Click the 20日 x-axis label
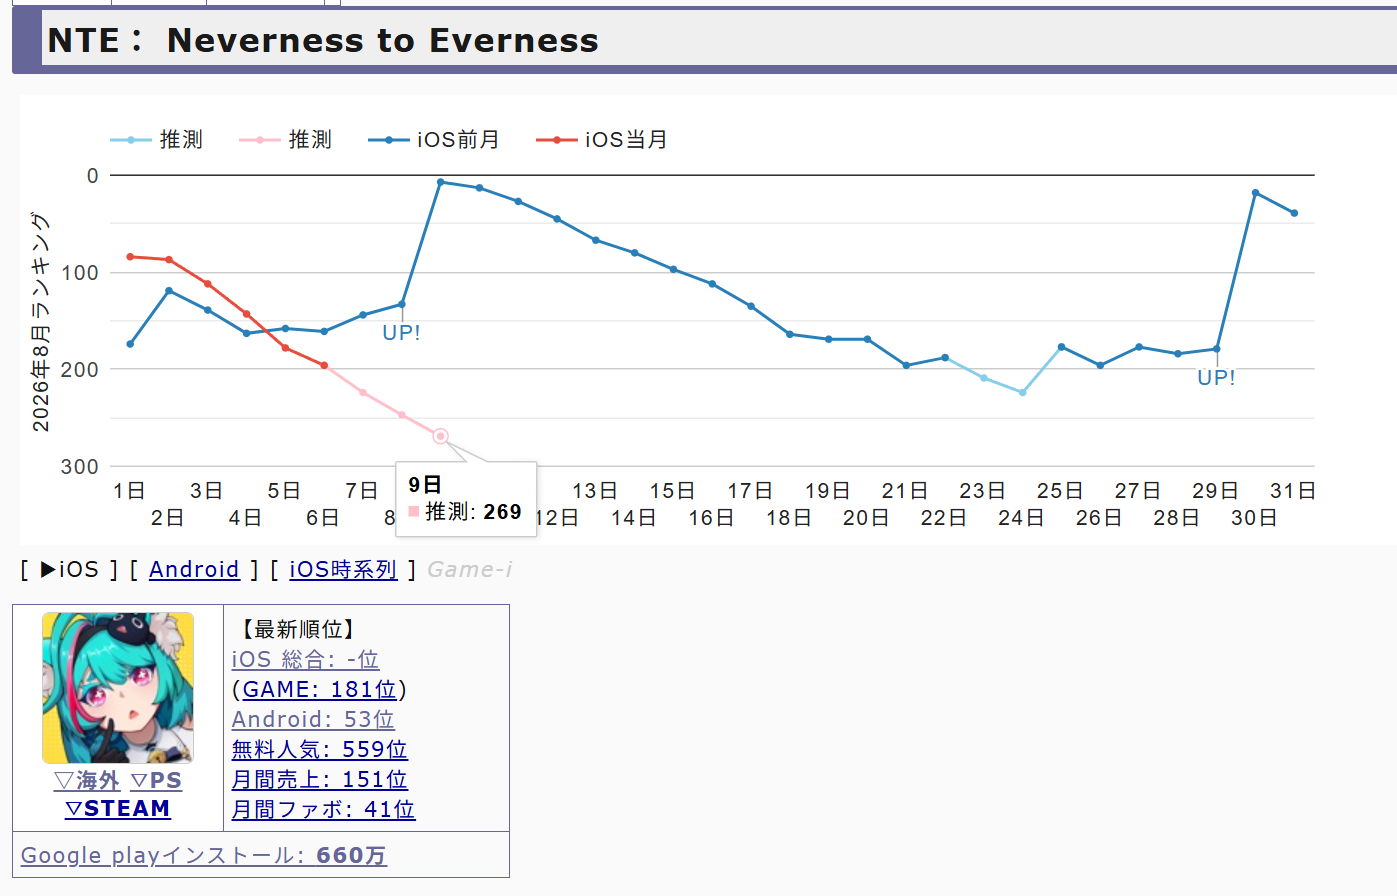This screenshot has width=1397, height=896. point(866,518)
